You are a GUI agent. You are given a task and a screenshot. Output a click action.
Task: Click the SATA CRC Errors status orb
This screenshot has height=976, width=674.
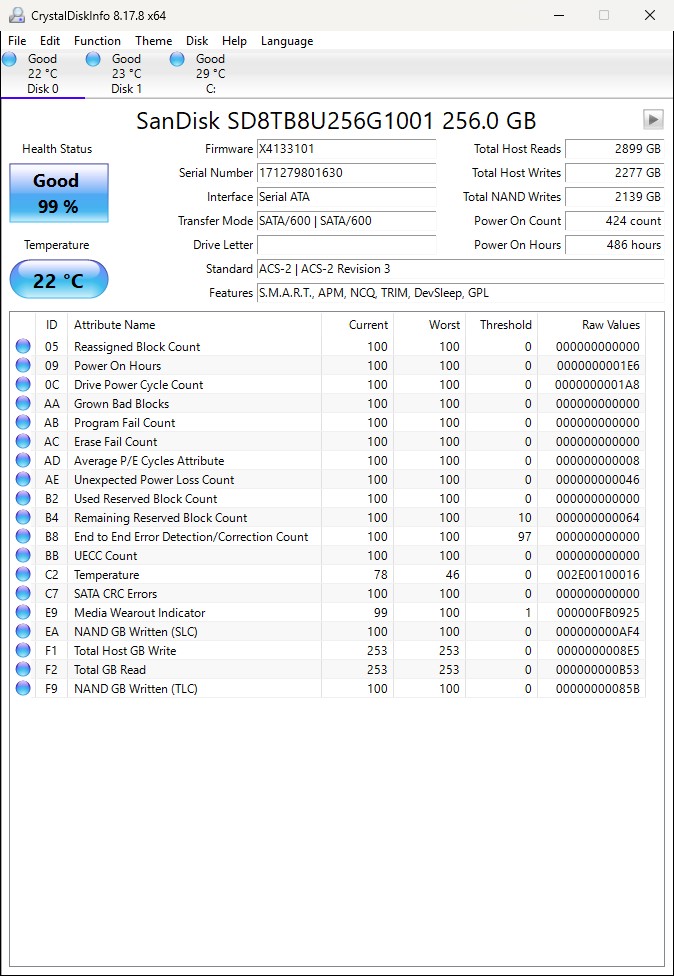[23, 594]
